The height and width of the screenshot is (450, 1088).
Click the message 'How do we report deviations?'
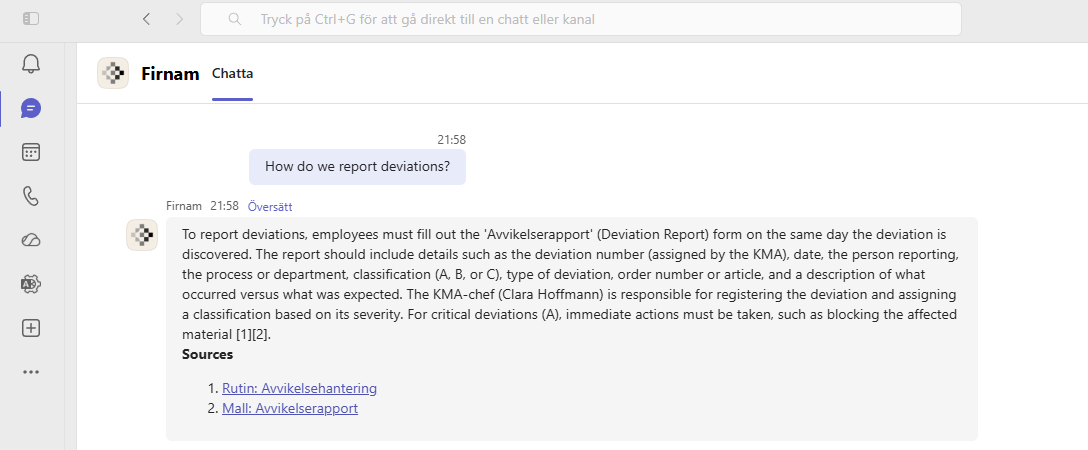pyautogui.click(x=357, y=167)
